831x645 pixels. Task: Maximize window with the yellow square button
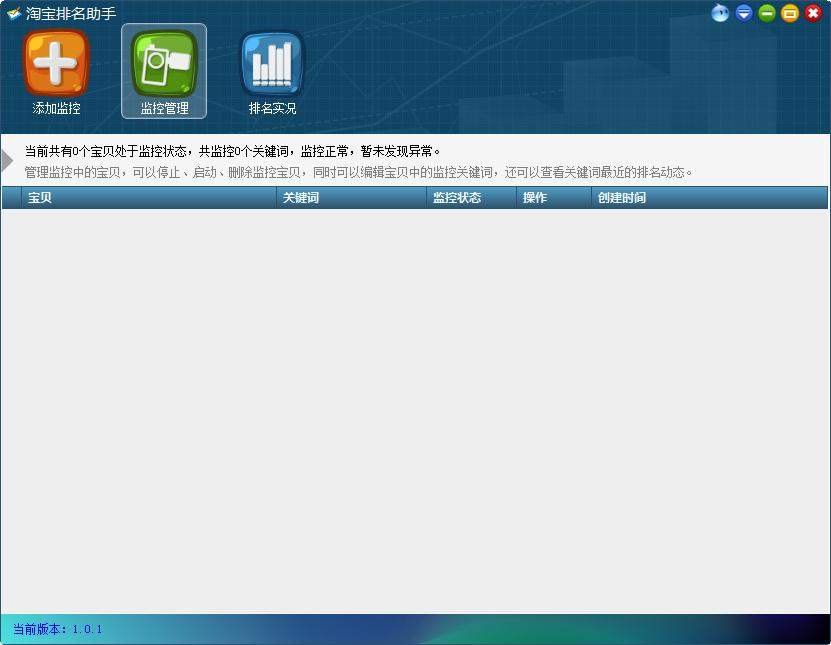click(790, 14)
